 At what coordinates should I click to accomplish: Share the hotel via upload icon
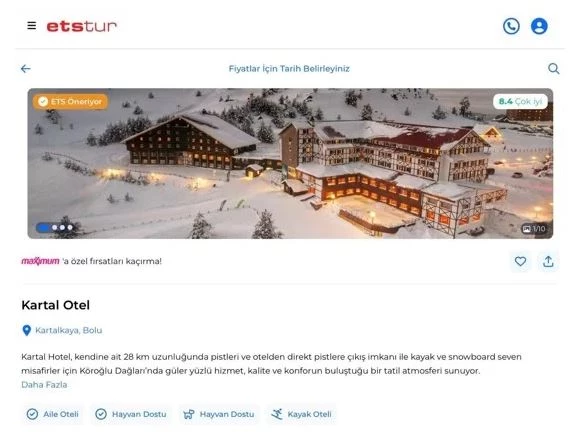[548, 261]
